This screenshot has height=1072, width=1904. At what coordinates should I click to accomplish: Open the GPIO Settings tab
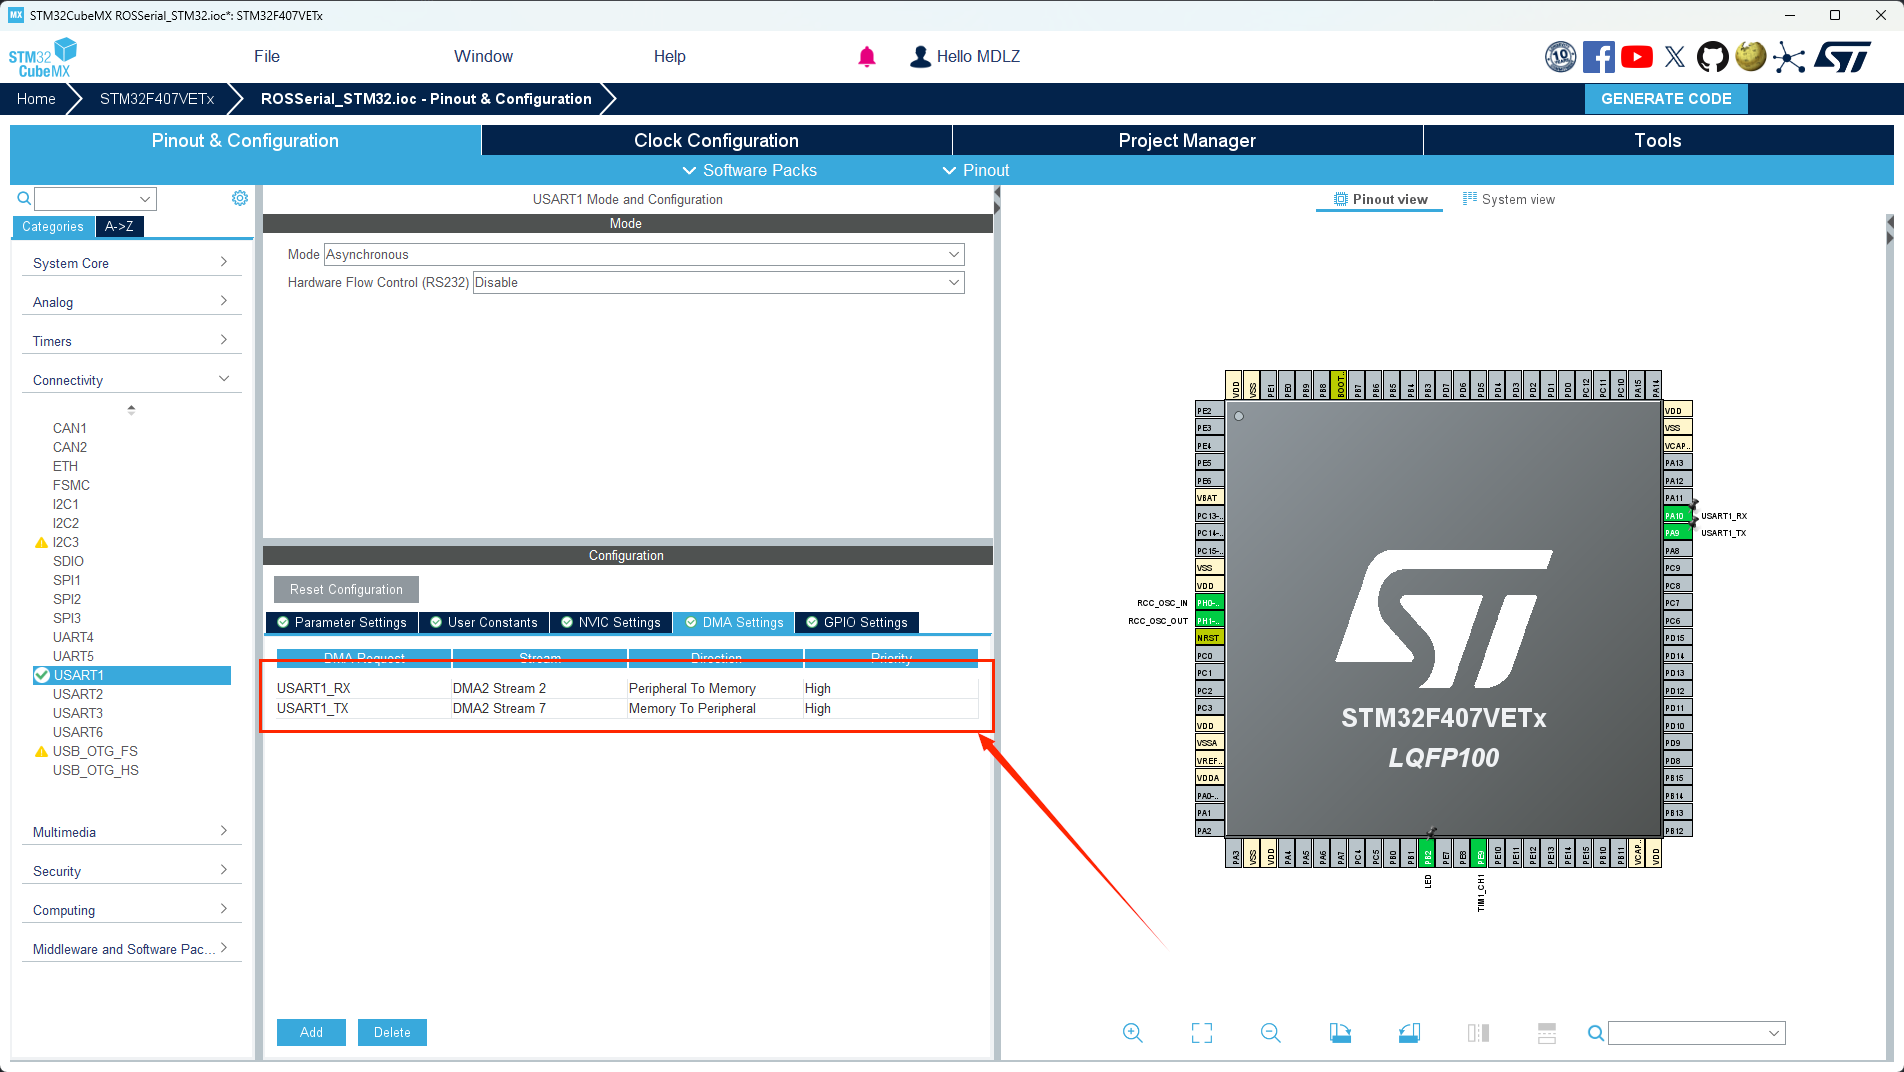(857, 622)
